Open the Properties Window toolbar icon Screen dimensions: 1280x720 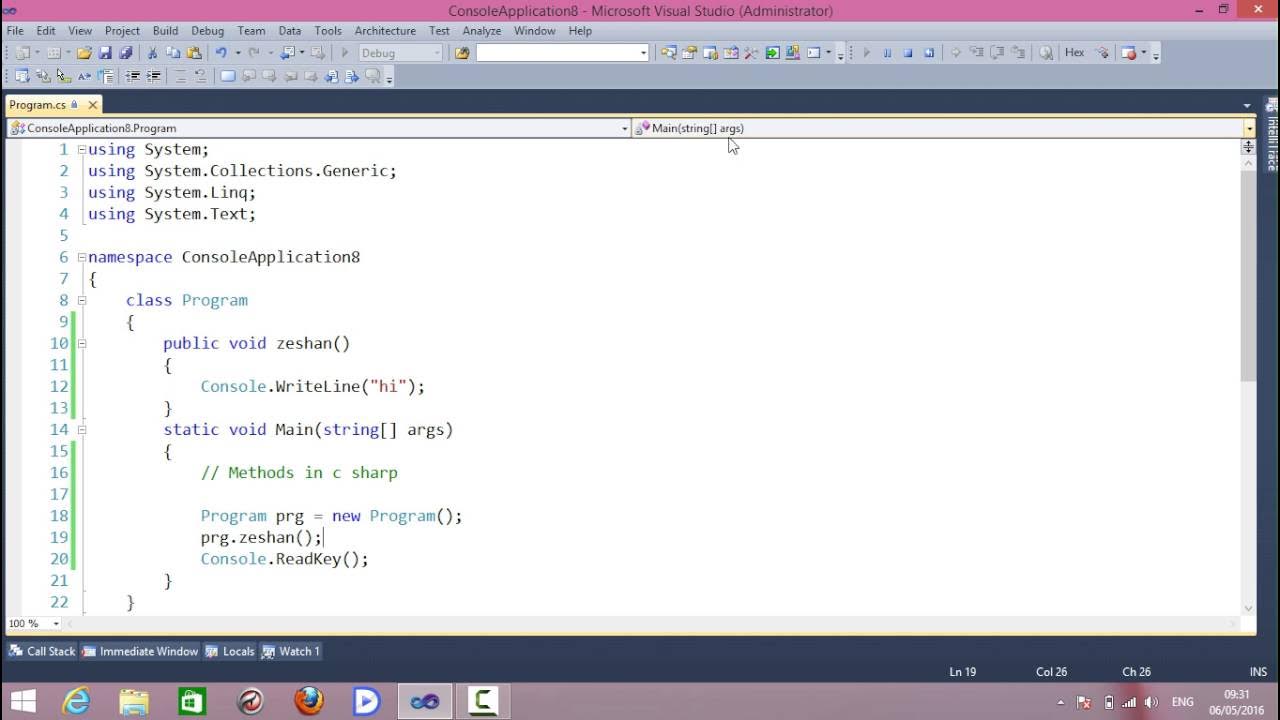(689, 53)
